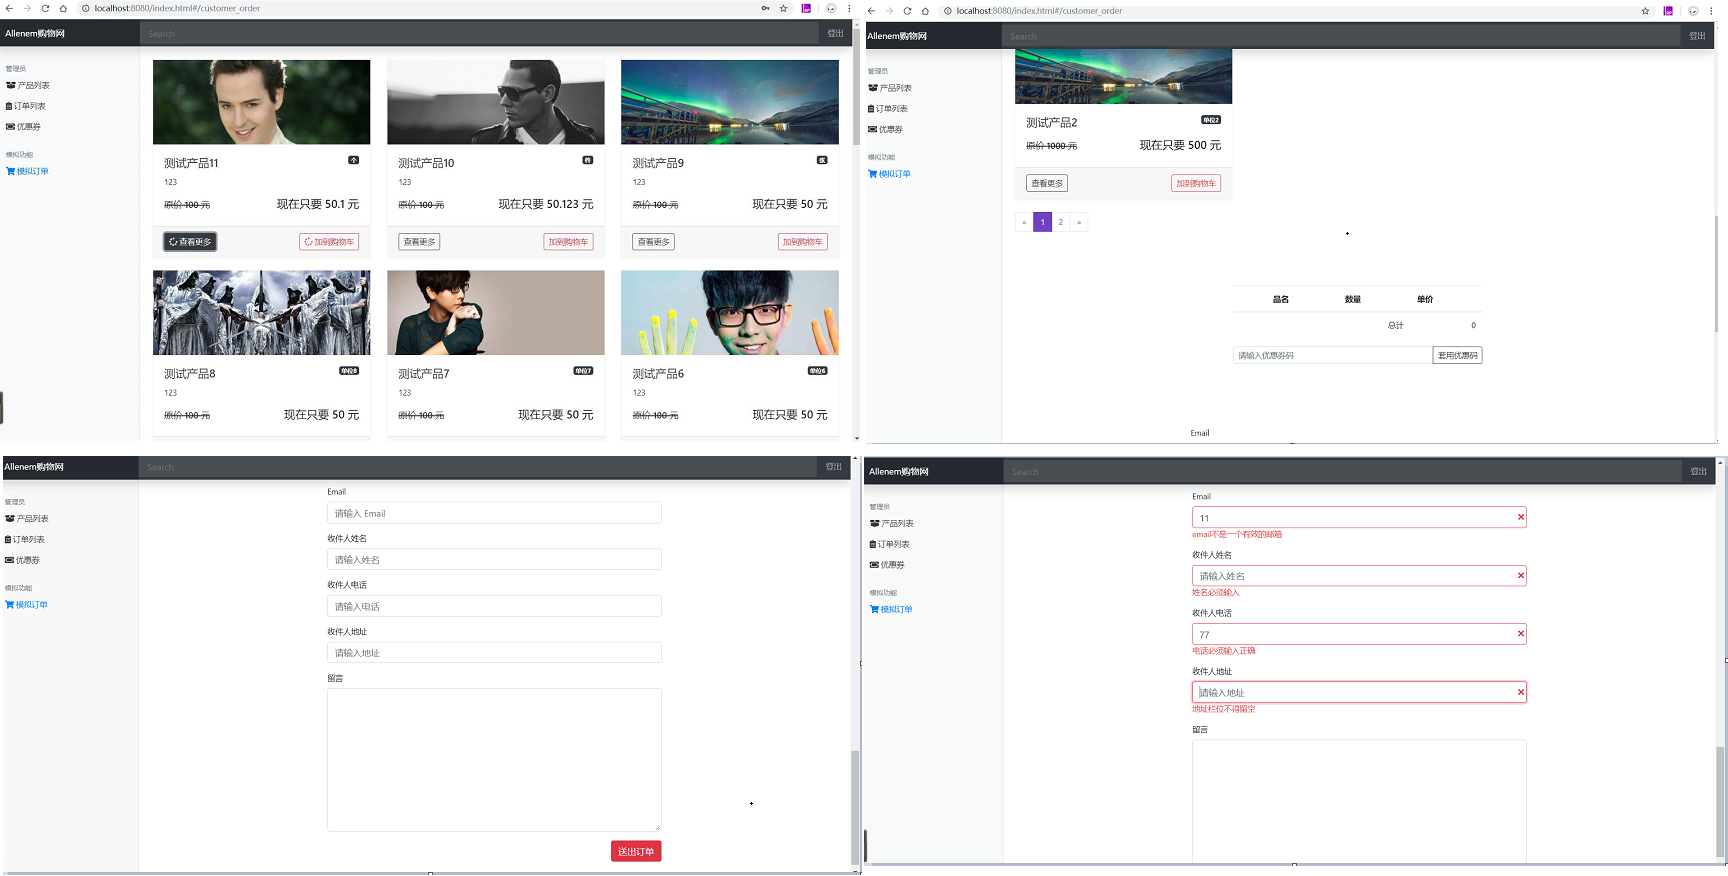Submit order with 送出订单 button
Viewport: 1728px width, 876px height.
coord(636,851)
